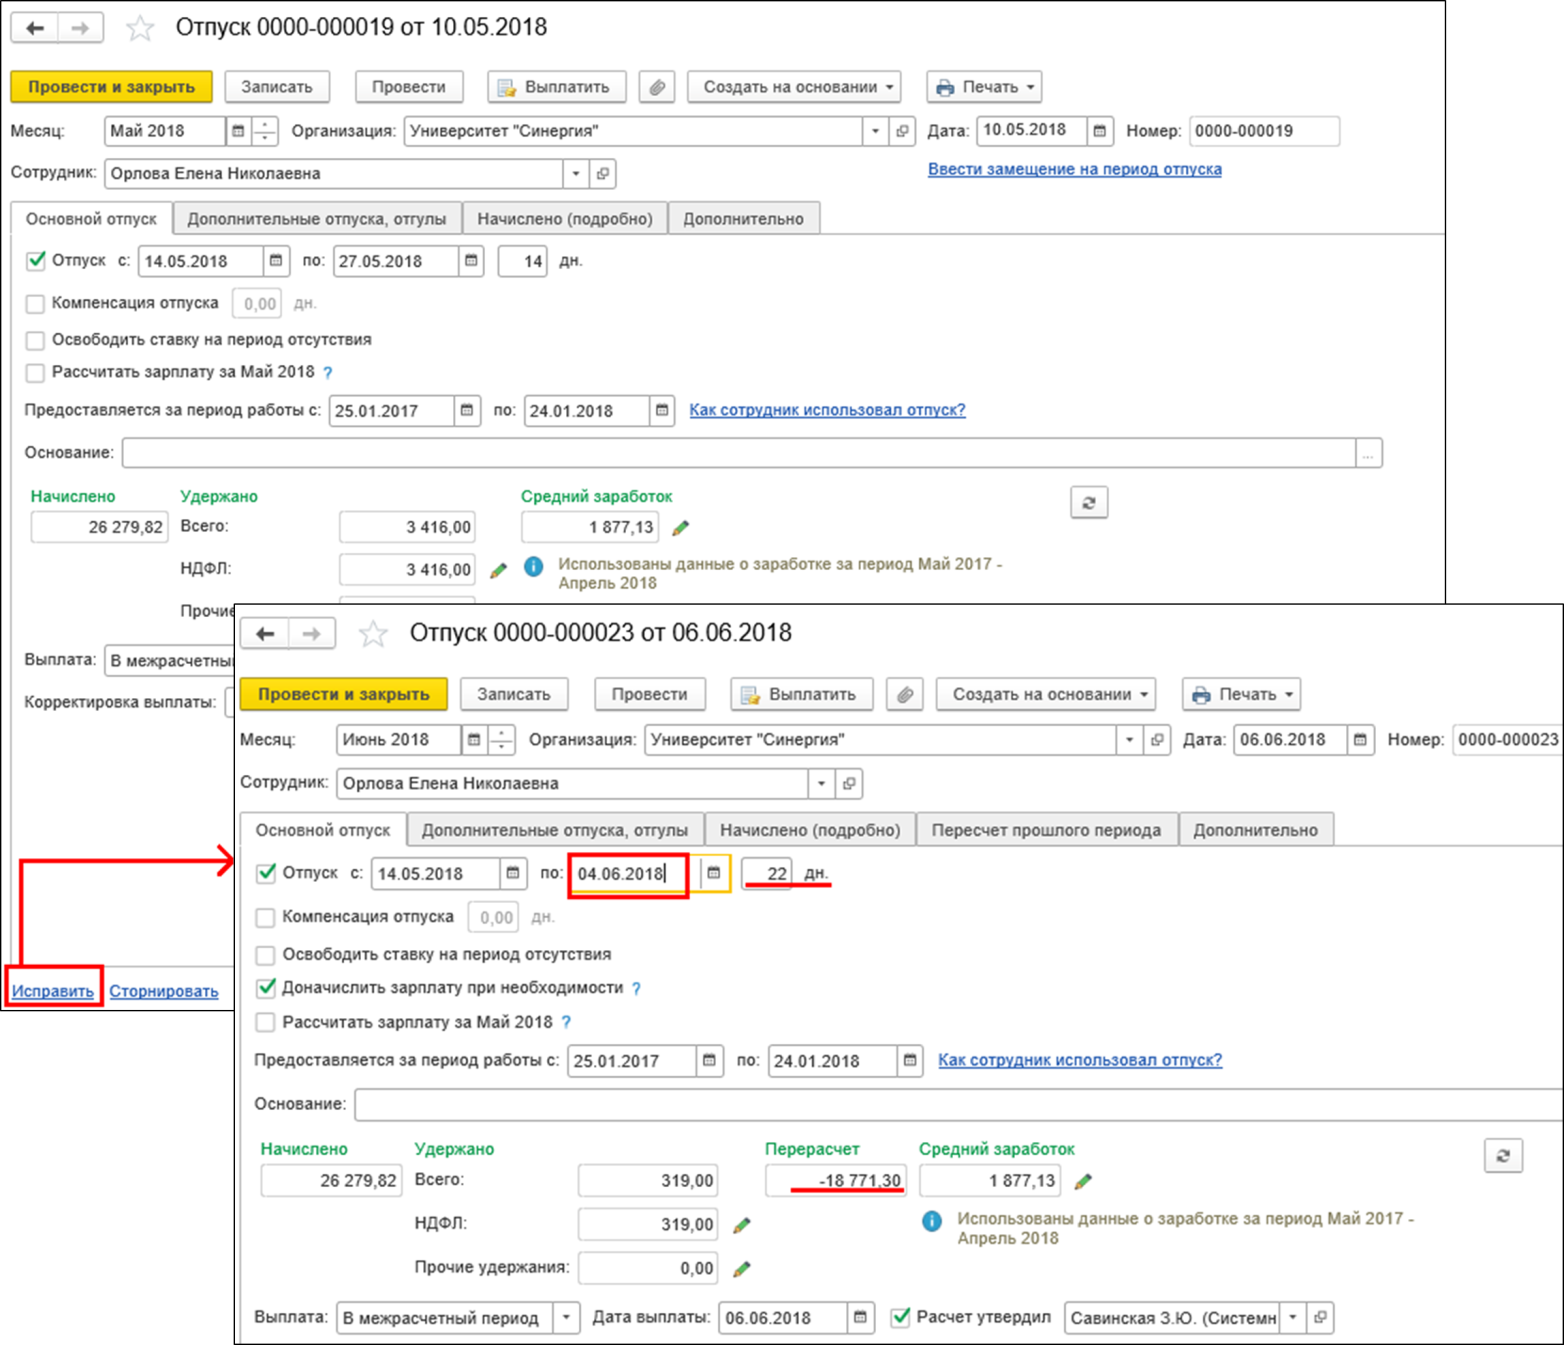Click the Месяц Июнь 2018 stepper arrows
This screenshot has height=1345, width=1564.
pyautogui.click(x=501, y=740)
